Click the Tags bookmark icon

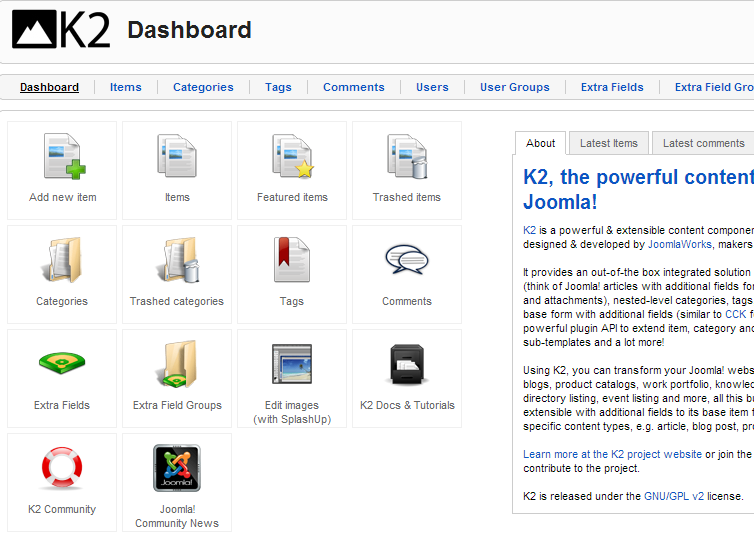(292, 260)
